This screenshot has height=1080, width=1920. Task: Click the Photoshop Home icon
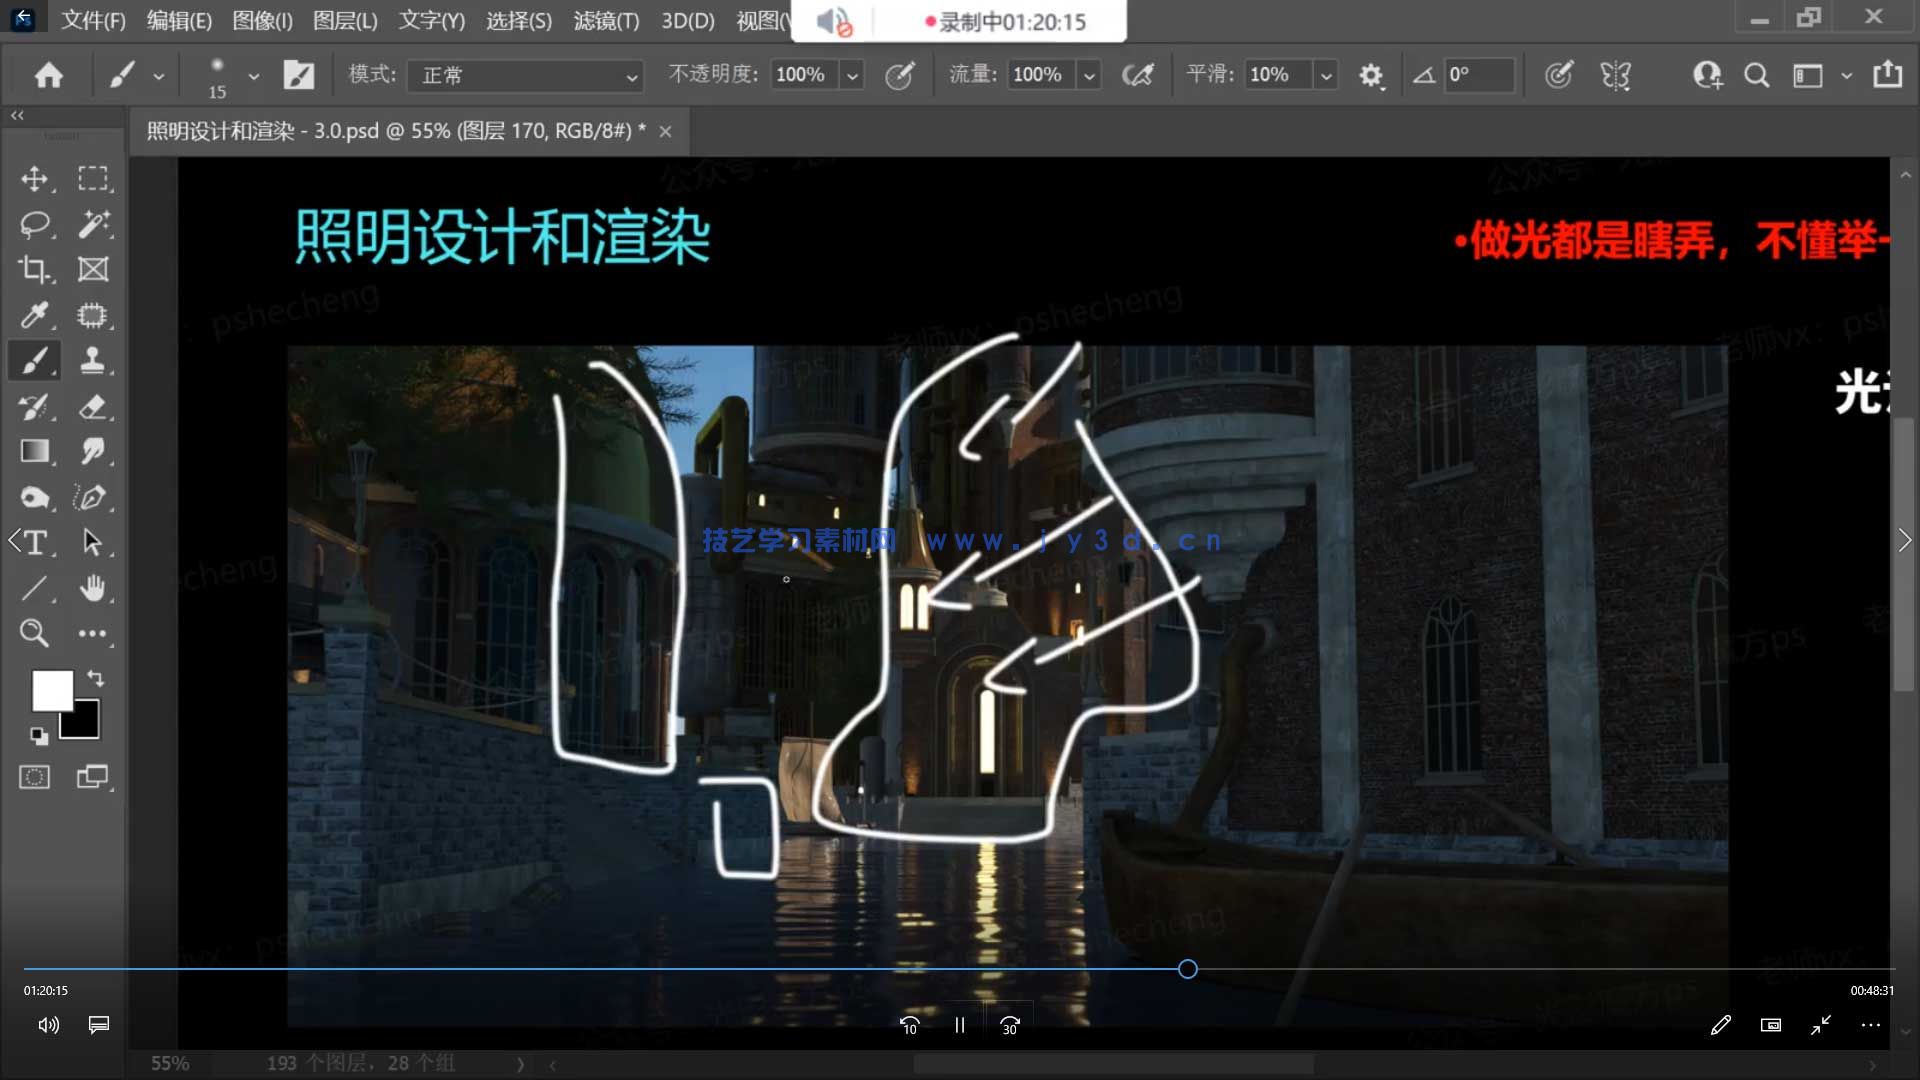point(47,74)
